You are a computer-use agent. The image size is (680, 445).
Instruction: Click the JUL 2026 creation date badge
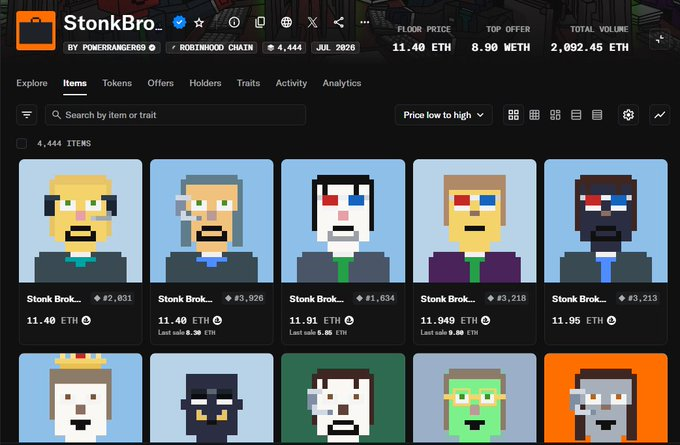tap(336, 48)
